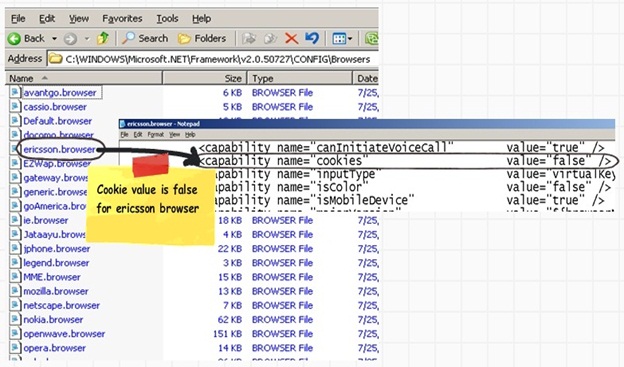Click the file icon beside MME.browser

click(x=15, y=277)
